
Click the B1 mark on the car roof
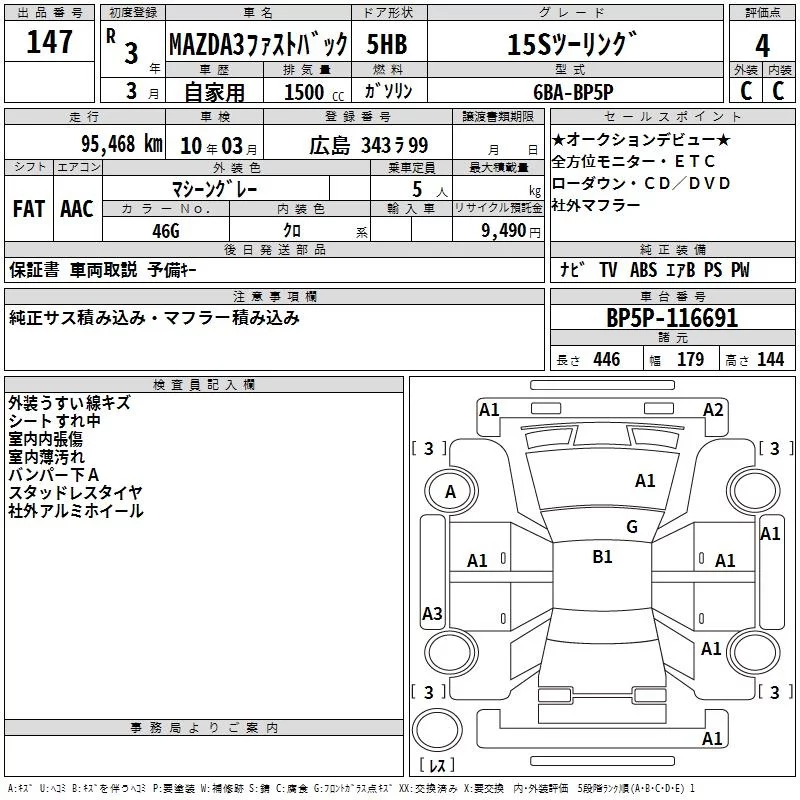pos(603,556)
